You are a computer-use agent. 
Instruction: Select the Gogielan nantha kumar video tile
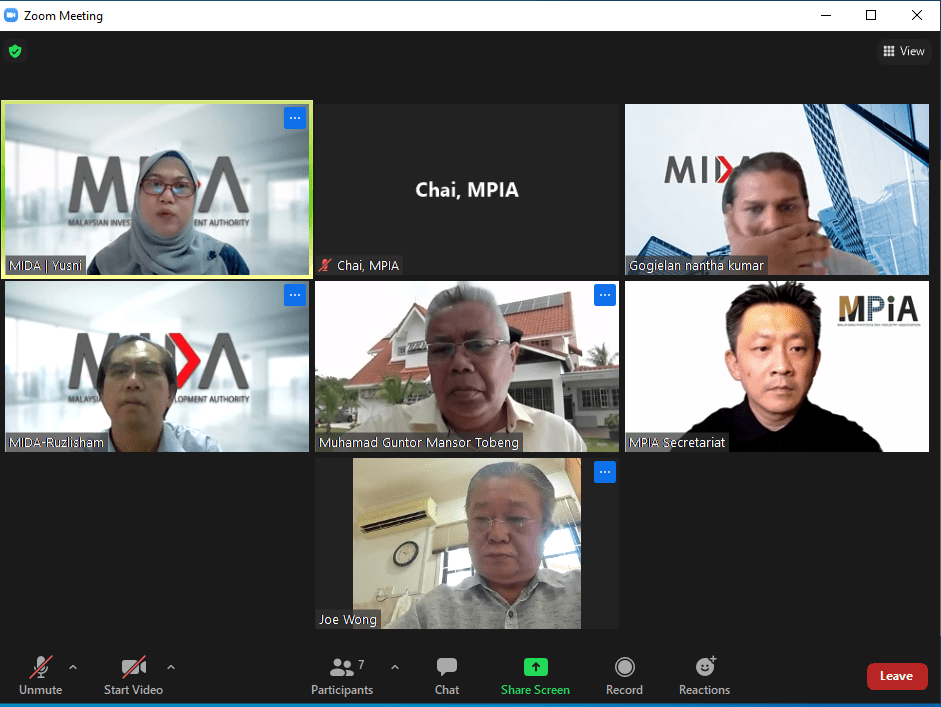(777, 189)
